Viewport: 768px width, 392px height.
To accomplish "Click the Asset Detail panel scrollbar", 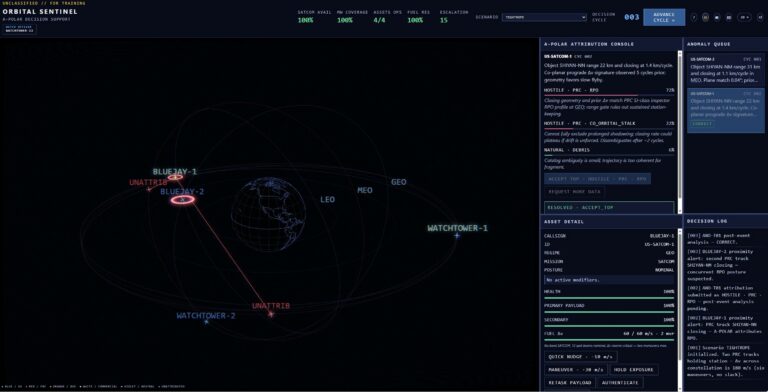I will pyautogui.click(x=679, y=309).
